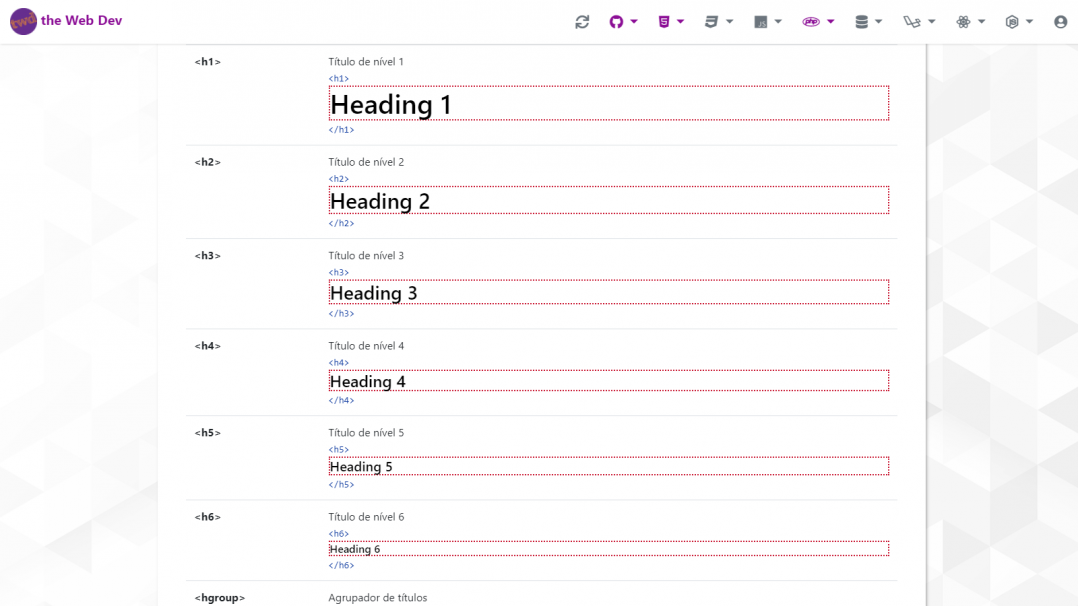Open the GitHub icon menu
Viewport: 1078px width, 606px height.
[616, 22]
